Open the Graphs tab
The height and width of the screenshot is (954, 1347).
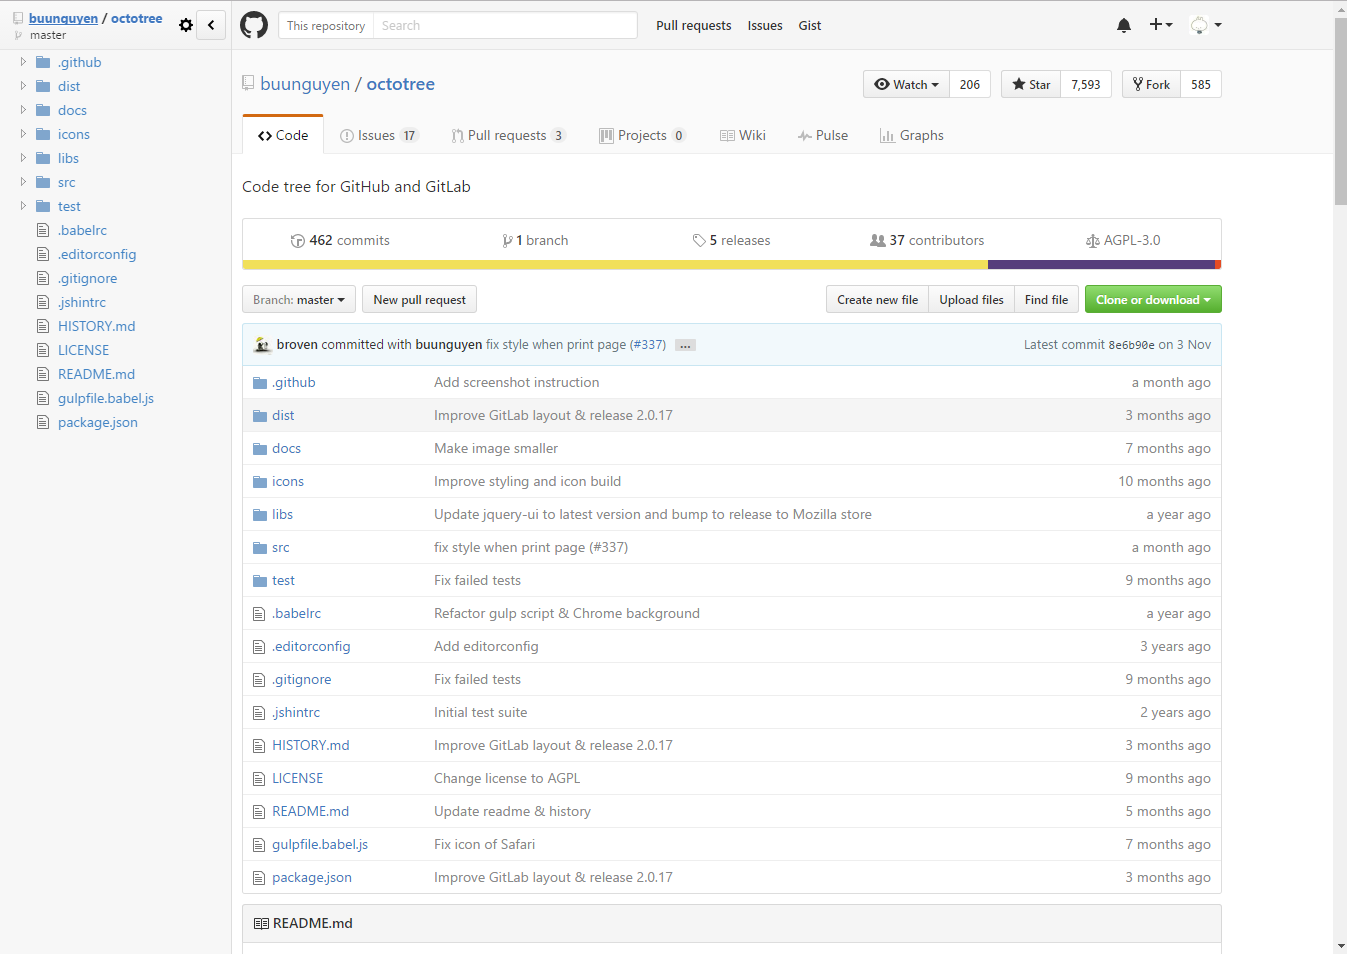(x=912, y=136)
